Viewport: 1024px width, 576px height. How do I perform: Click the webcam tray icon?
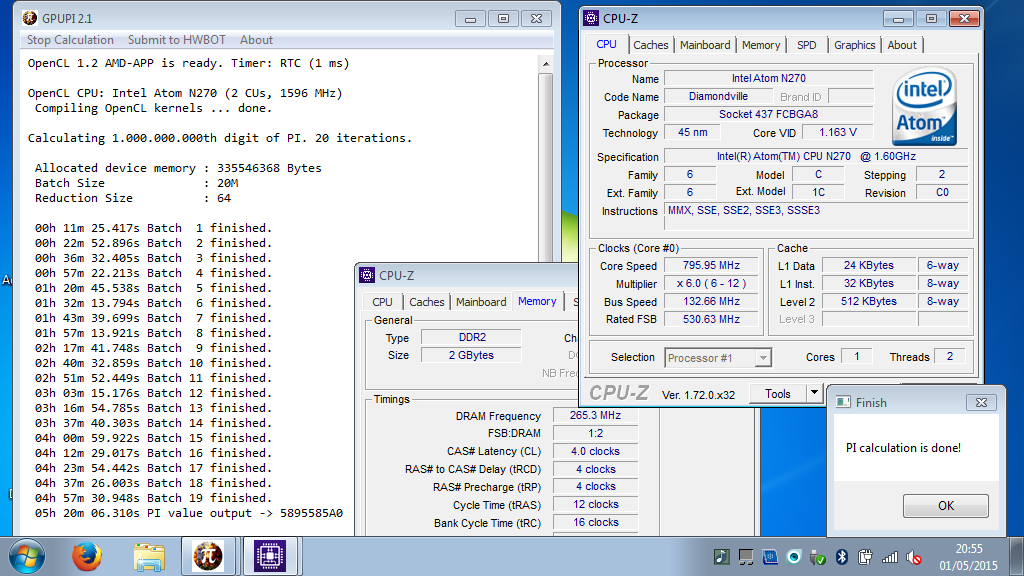(793, 557)
